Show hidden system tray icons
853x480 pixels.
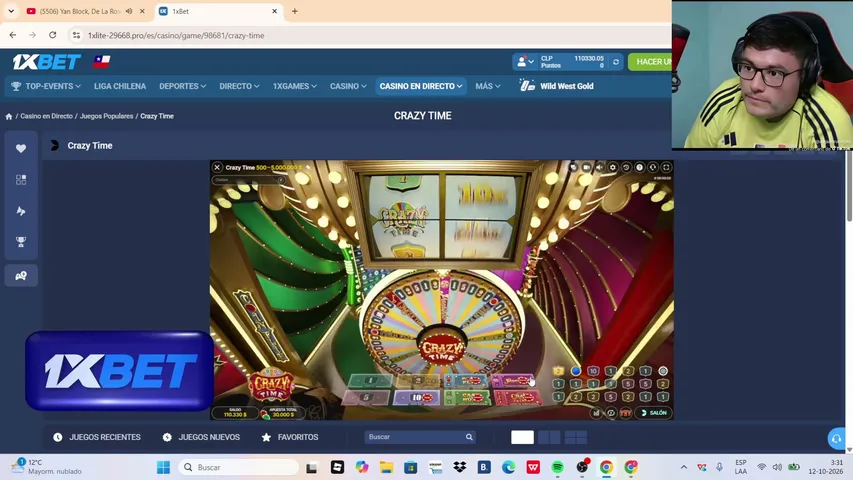(684, 467)
